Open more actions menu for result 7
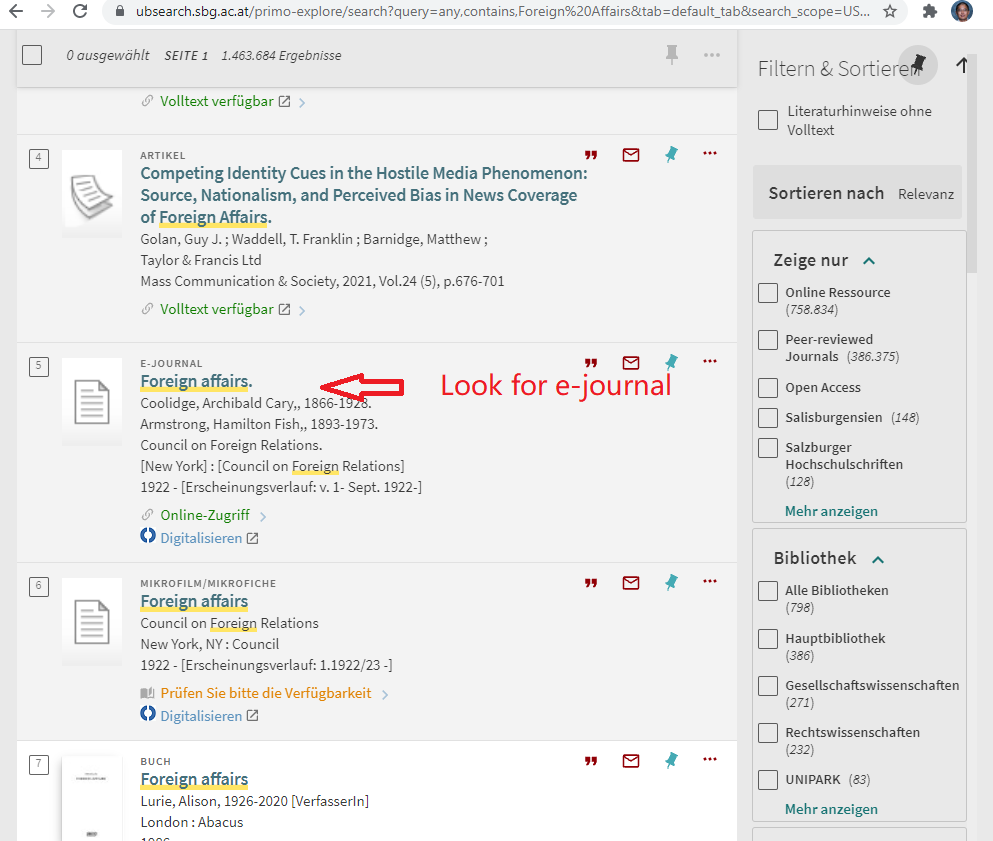This screenshot has width=993, height=841. (x=710, y=760)
